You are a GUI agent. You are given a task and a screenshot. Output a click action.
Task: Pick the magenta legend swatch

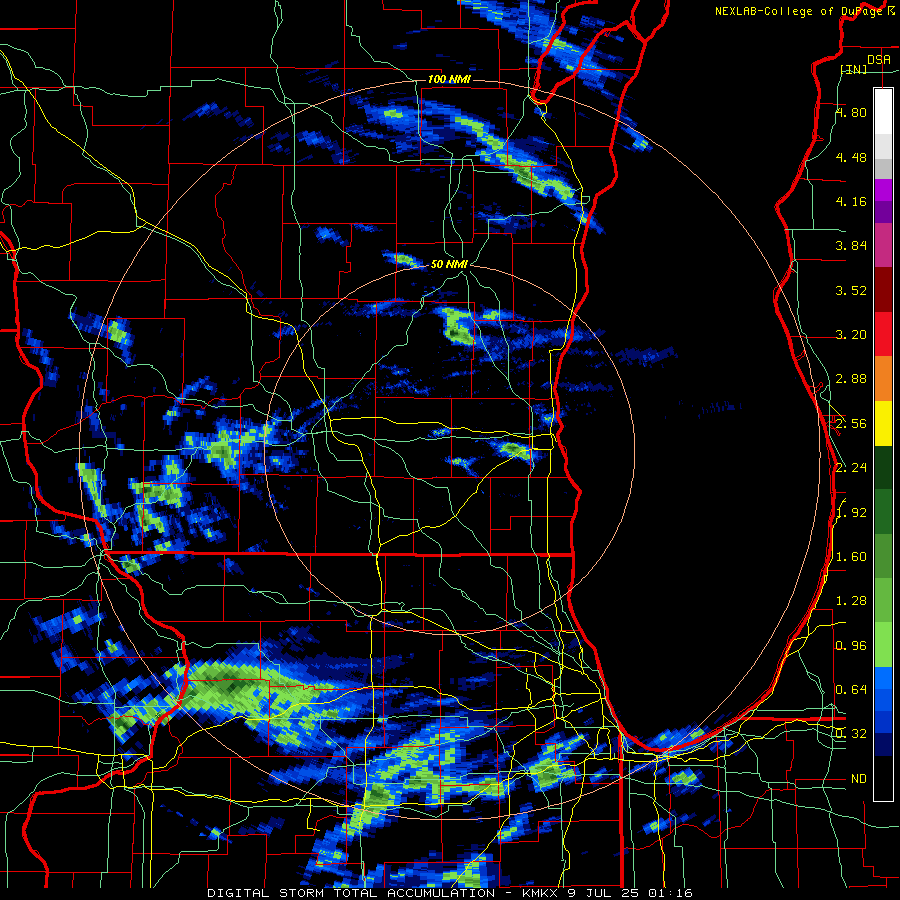coord(883,190)
